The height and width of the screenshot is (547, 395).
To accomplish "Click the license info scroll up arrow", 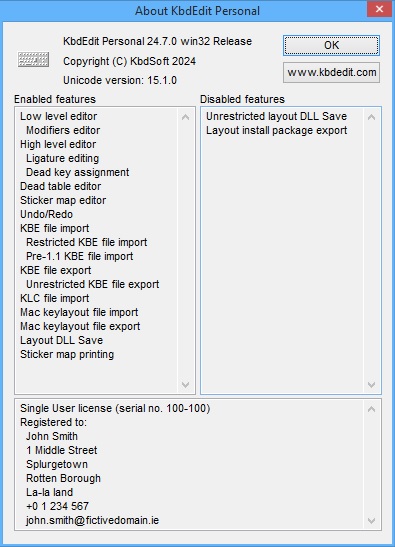I will [x=371, y=409].
